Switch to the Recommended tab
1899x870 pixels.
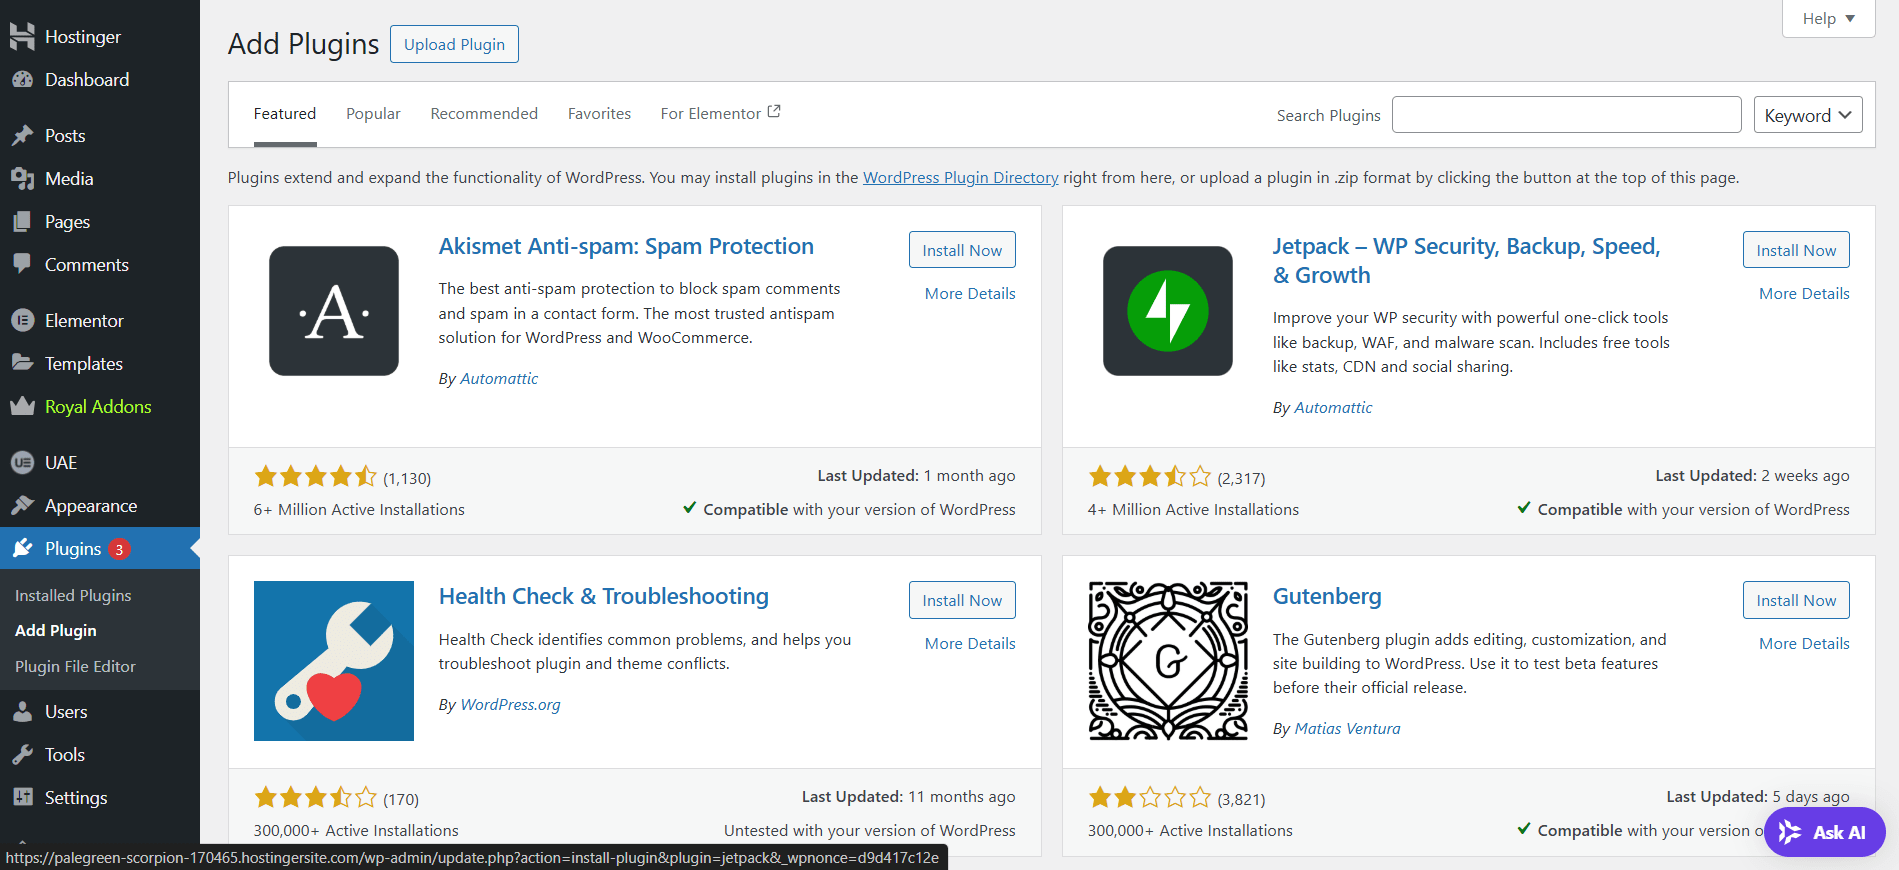click(x=484, y=114)
